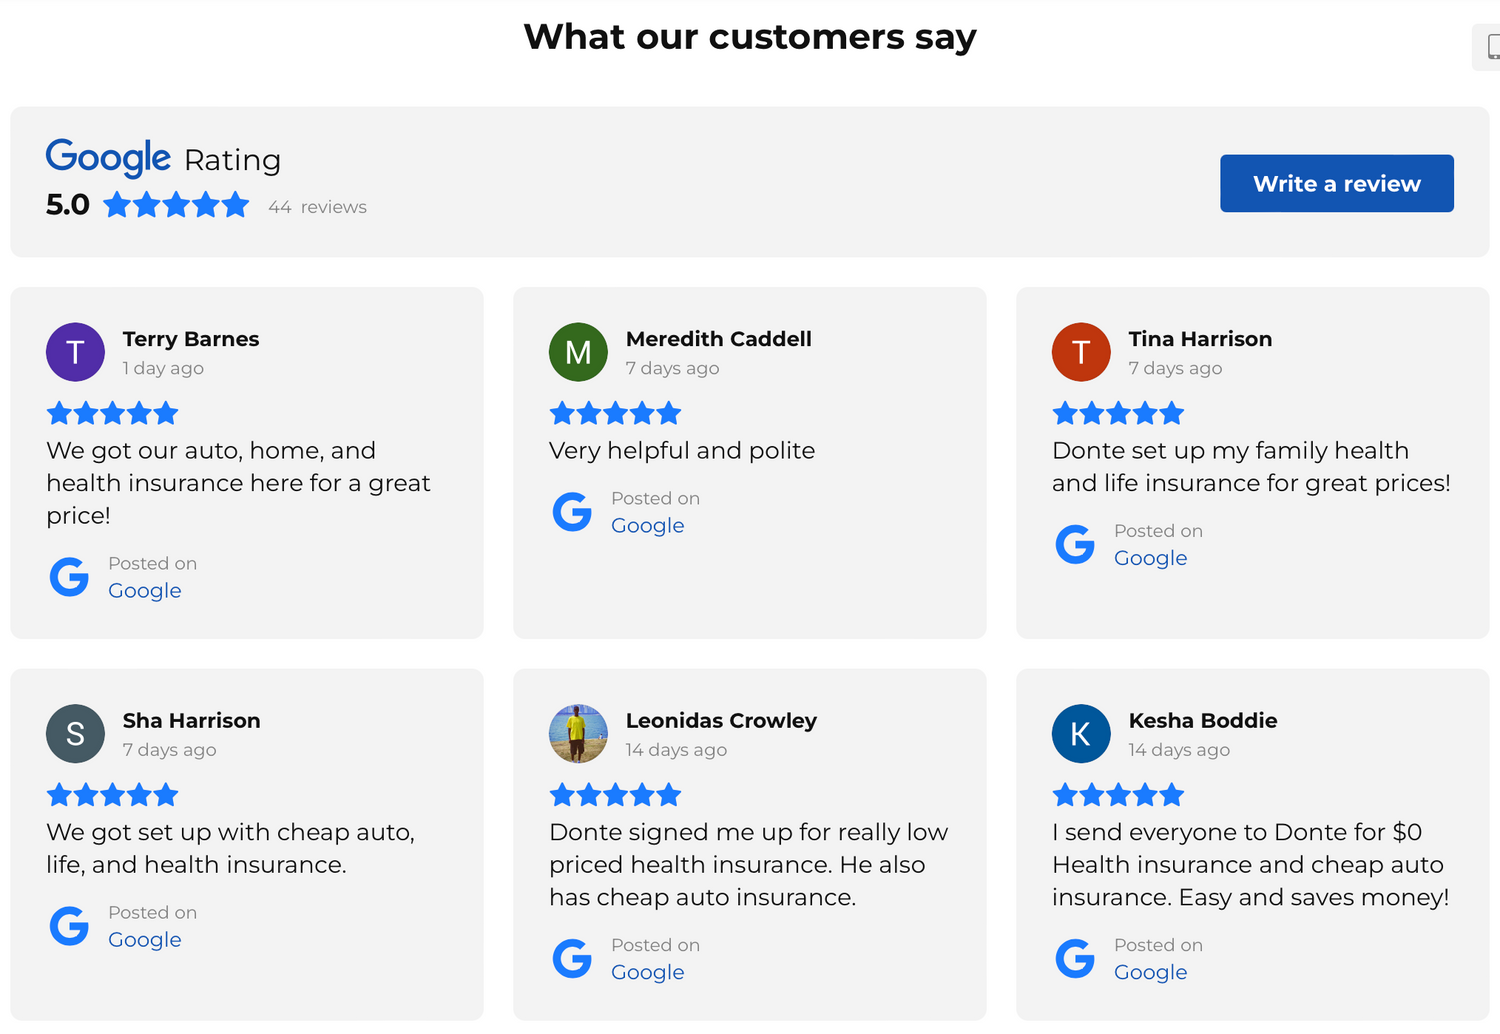This screenshot has width=1500, height=1034.
Task: Select the Terry Barnes reviewer name
Action: [191, 339]
